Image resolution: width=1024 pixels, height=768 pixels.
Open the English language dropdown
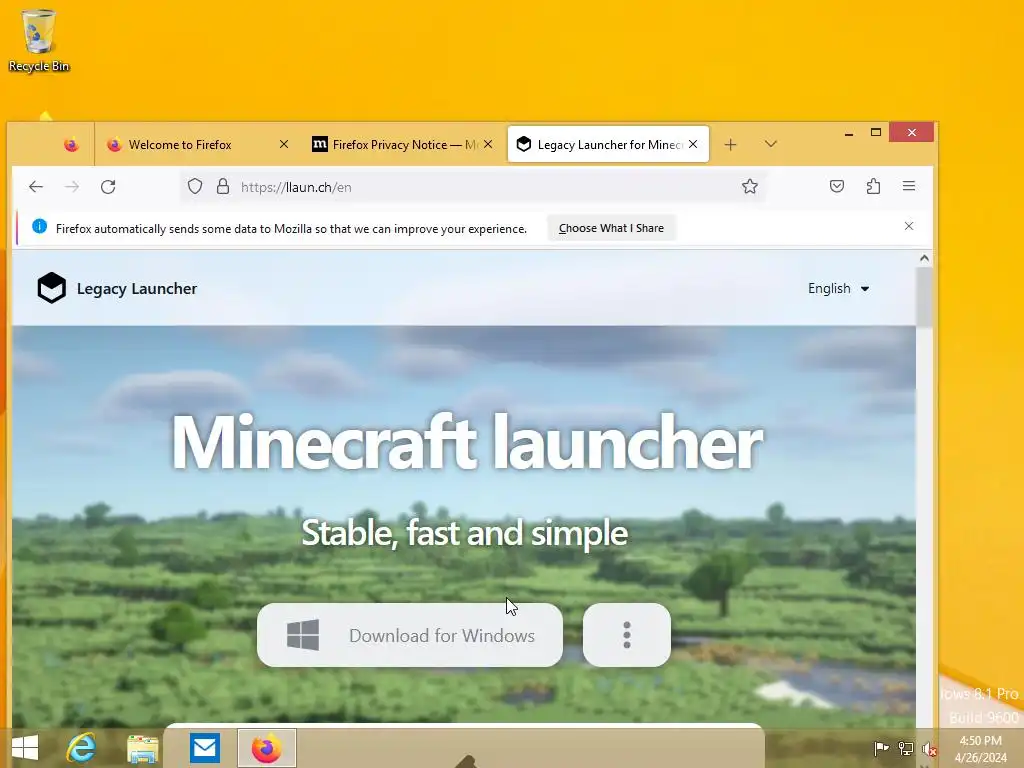click(839, 289)
